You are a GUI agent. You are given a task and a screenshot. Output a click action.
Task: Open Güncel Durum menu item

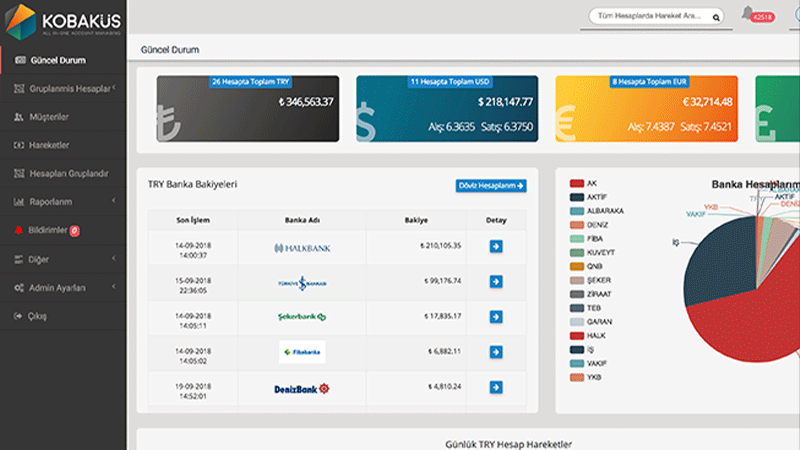[x=63, y=60]
